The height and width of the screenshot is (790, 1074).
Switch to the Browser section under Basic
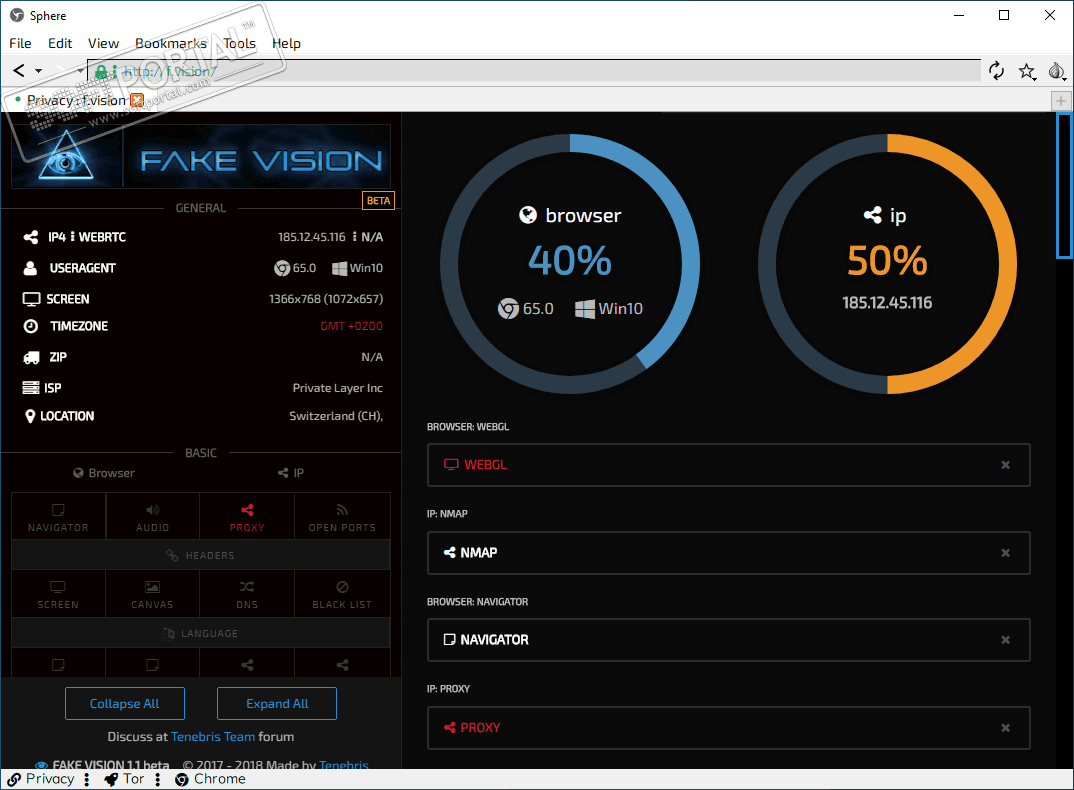(104, 473)
